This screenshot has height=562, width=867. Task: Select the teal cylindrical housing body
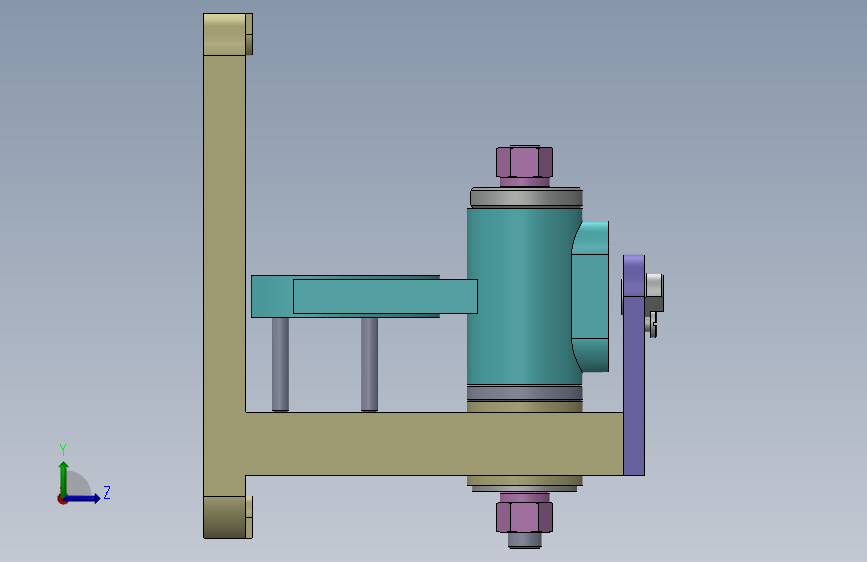(x=524, y=296)
